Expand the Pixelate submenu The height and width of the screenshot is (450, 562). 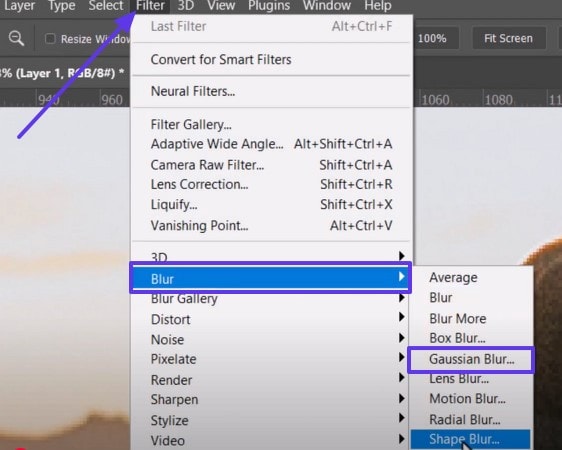click(x=272, y=359)
